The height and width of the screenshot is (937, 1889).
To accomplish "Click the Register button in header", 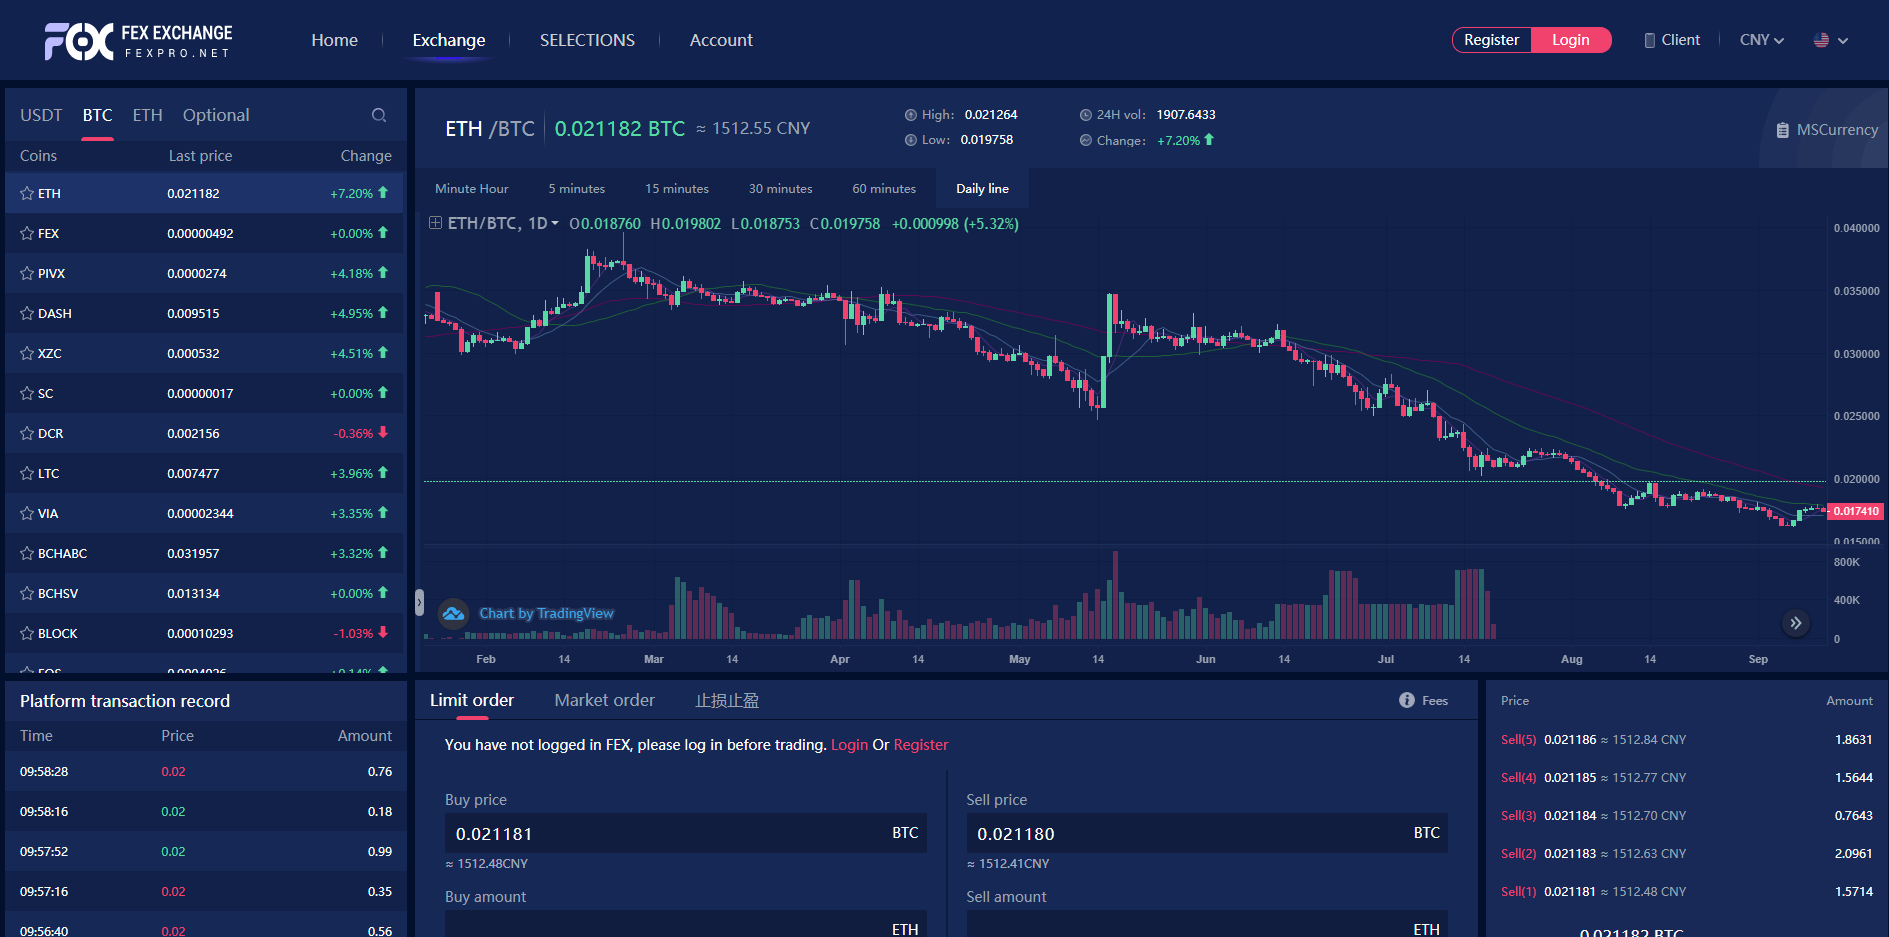I will click(1491, 40).
